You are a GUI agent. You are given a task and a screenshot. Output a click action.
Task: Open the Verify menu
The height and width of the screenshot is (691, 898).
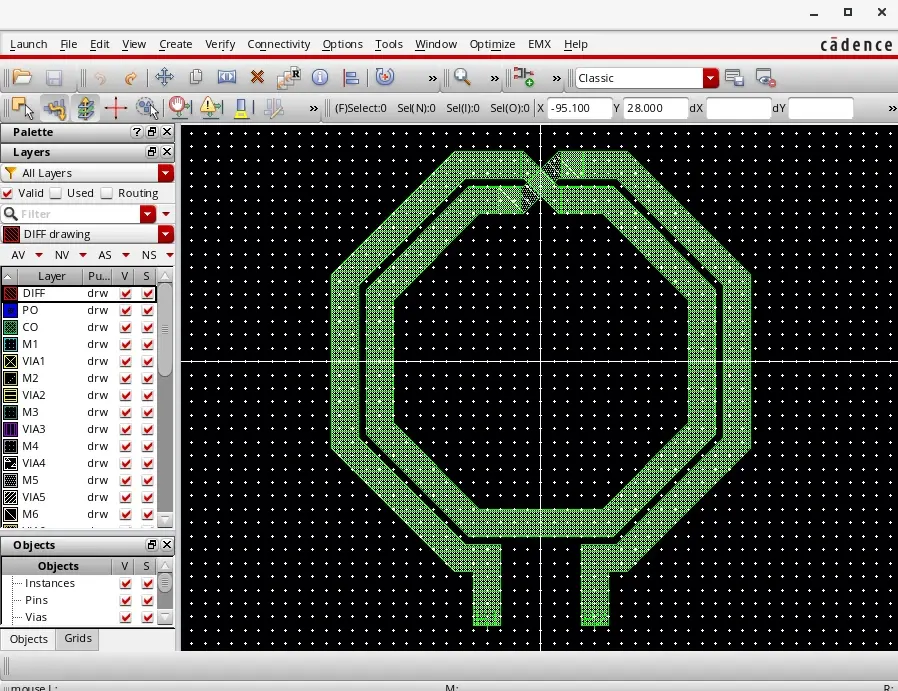220,44
